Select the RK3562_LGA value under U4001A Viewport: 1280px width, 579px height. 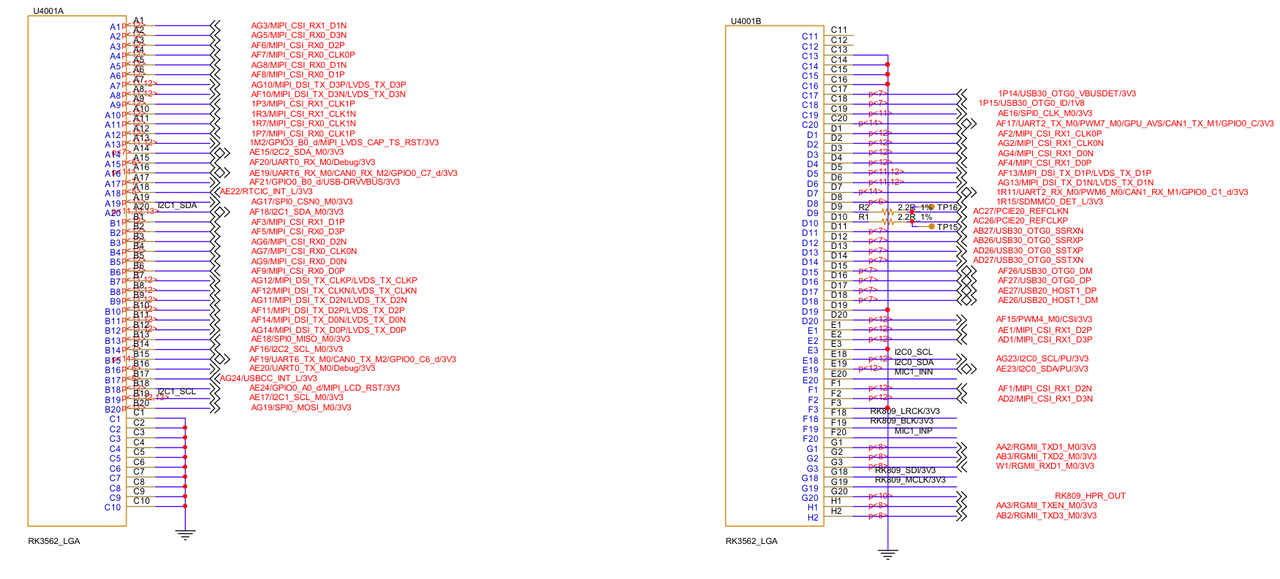[x=54, y=541]
